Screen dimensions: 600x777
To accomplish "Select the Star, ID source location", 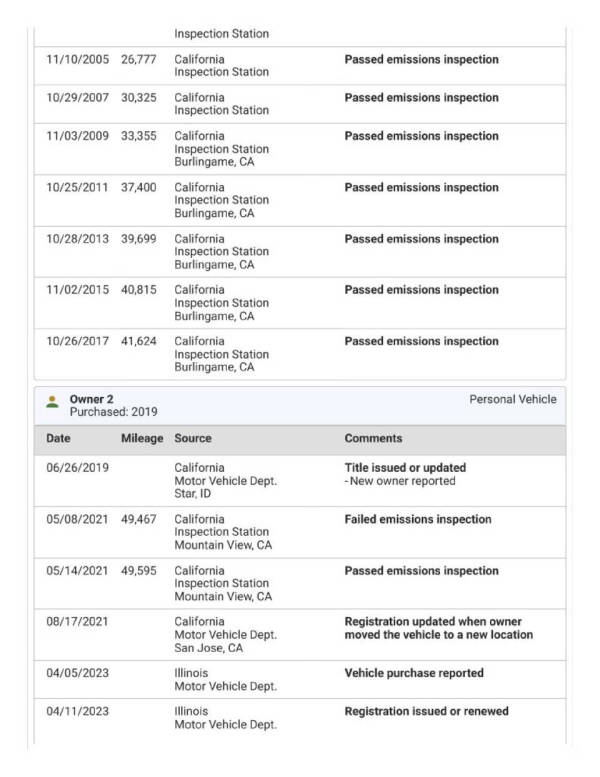I will point(194,494).
